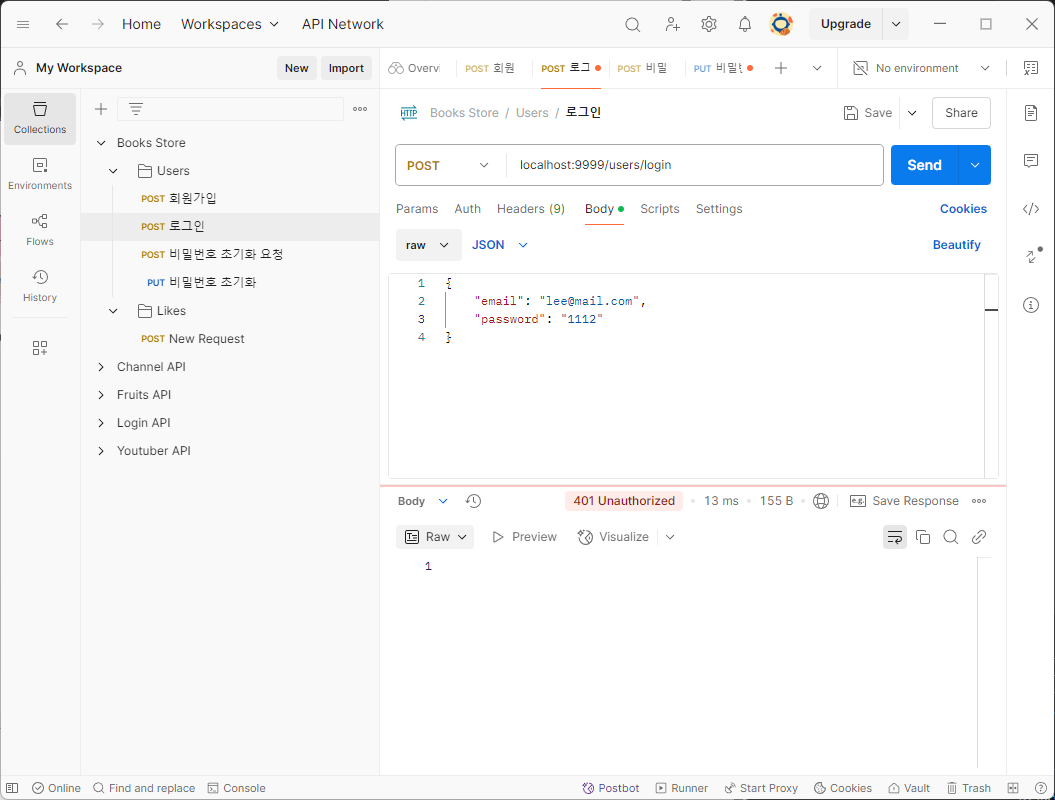Click the request URL field
The image size is (1055, 800).
[x=694, y=166]
